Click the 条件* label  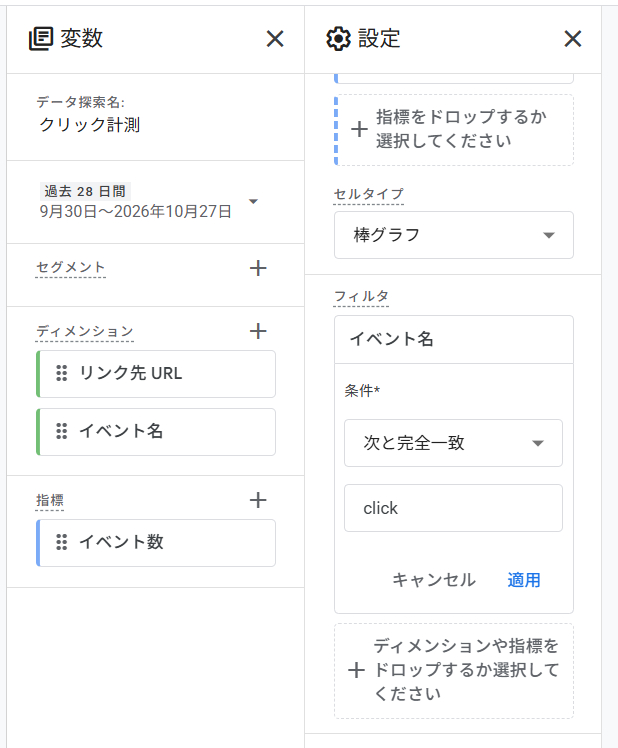[362, 391]
